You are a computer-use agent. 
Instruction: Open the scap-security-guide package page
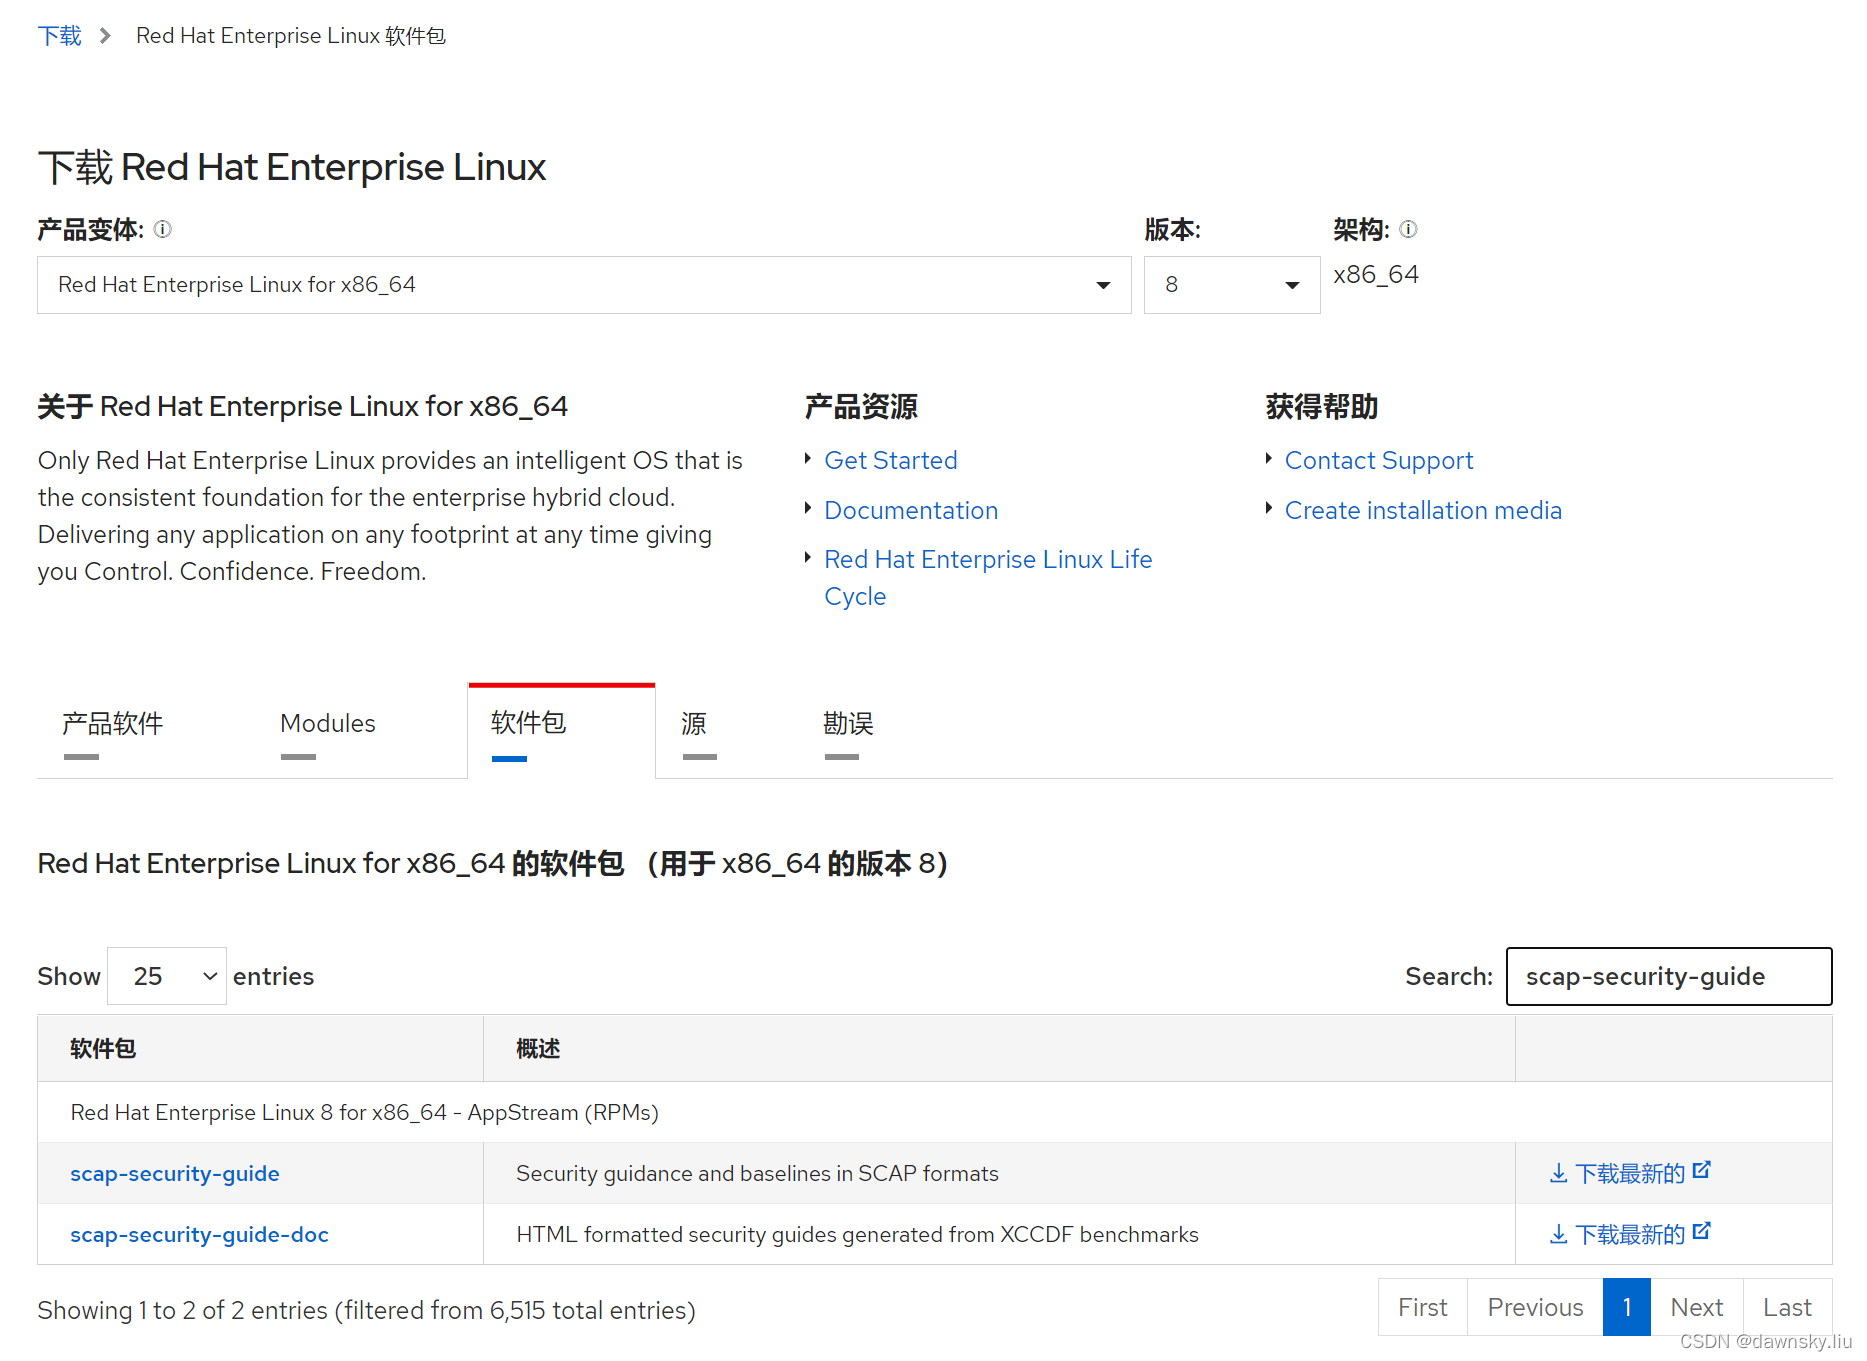click(174, 1173)
